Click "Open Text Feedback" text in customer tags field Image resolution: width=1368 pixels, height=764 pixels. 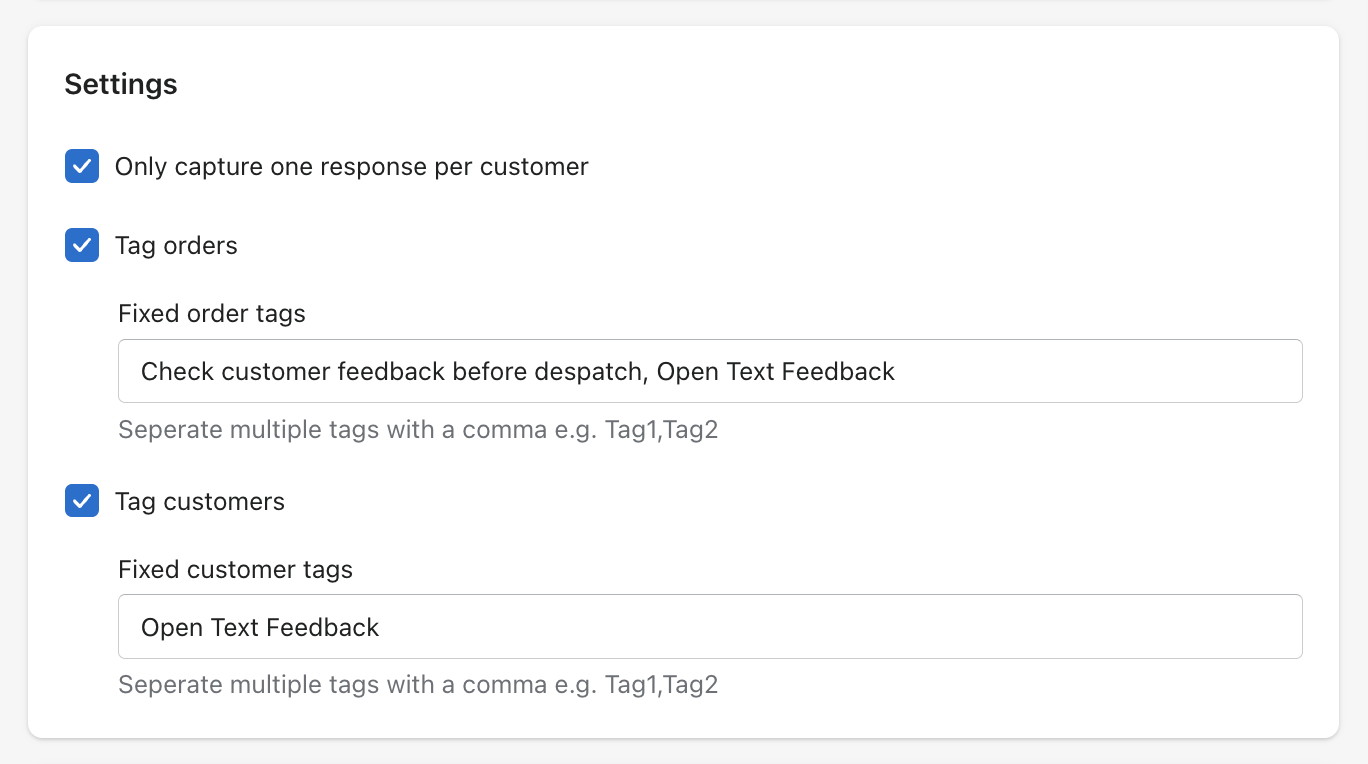(260, 628)
